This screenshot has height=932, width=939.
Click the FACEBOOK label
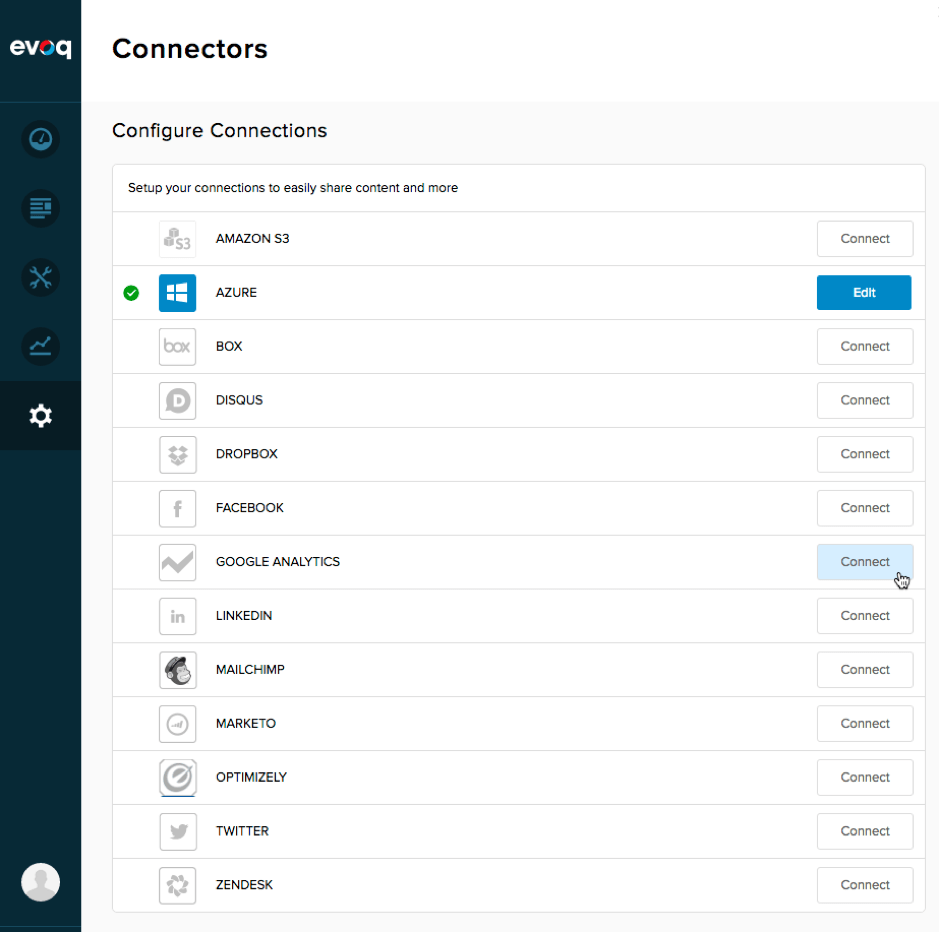click(250, 508)
